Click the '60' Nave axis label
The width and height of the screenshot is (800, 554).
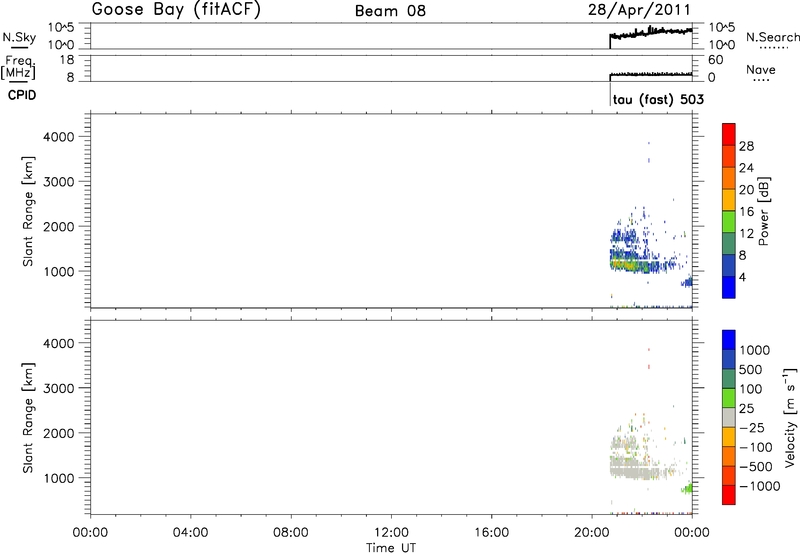pyautogui.click(x=715, y=60)
